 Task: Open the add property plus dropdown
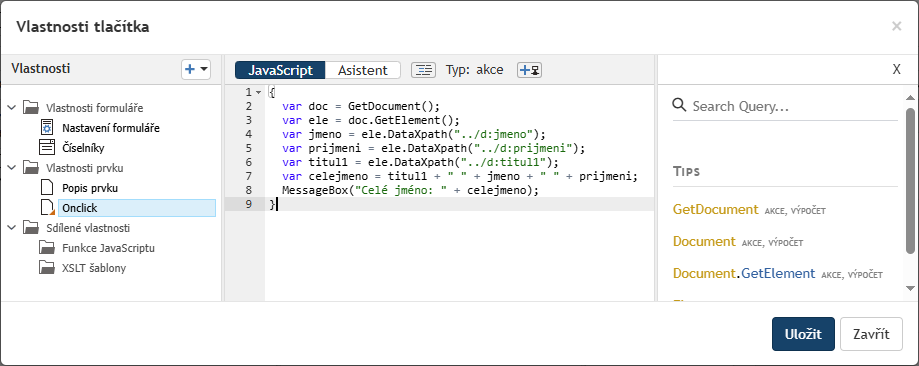click(x=196, y=69)
